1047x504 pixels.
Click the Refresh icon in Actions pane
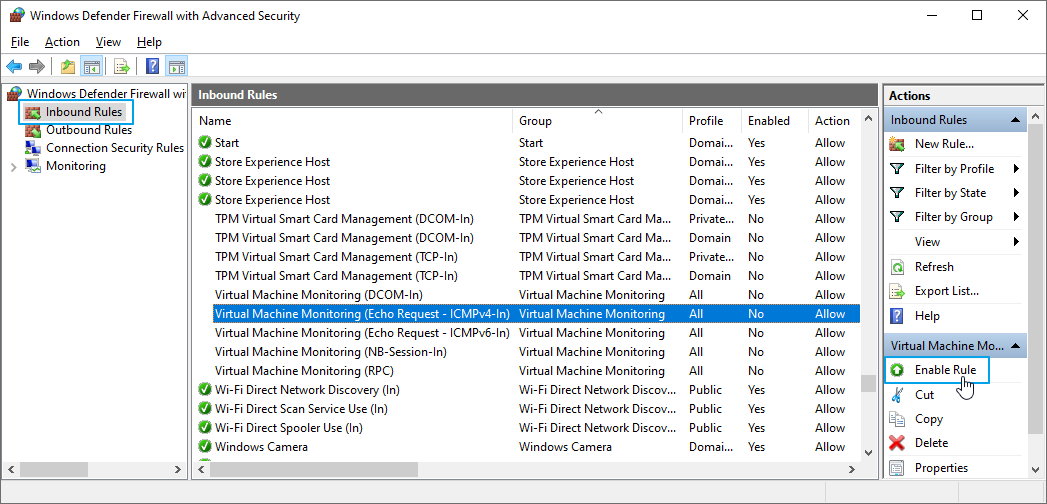point(897,267)
